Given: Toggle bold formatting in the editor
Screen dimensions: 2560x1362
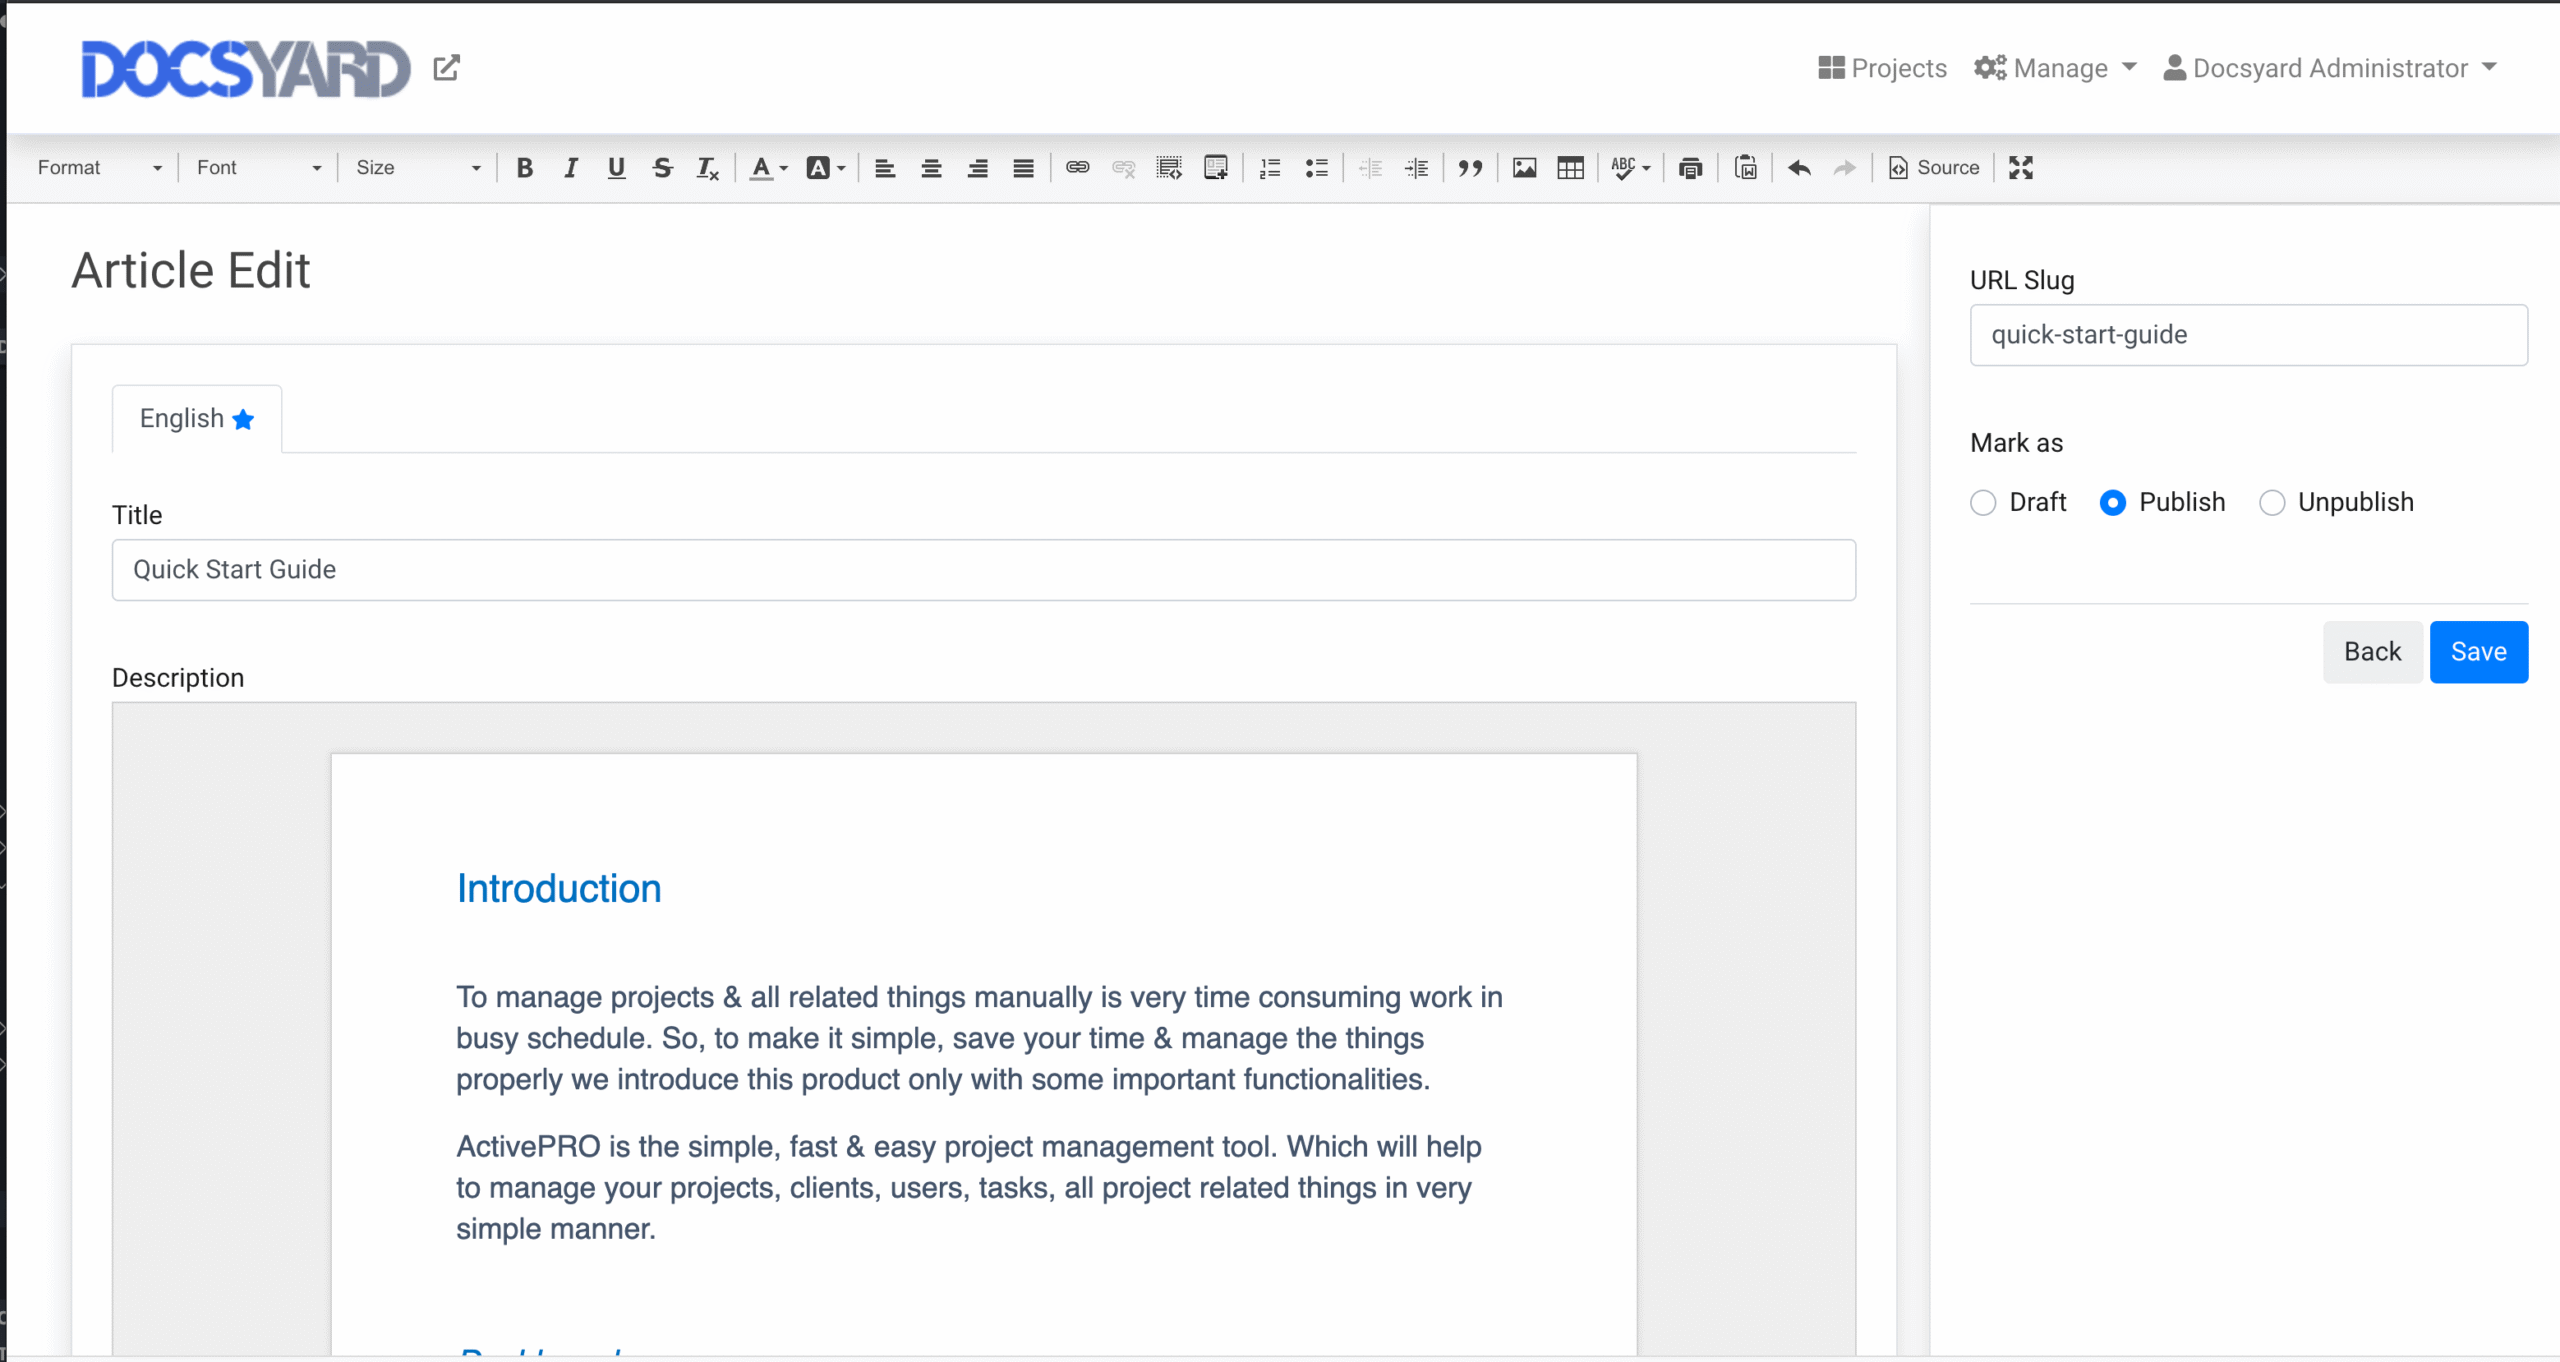Looking at the screenshot, I should tap(524, 167).
